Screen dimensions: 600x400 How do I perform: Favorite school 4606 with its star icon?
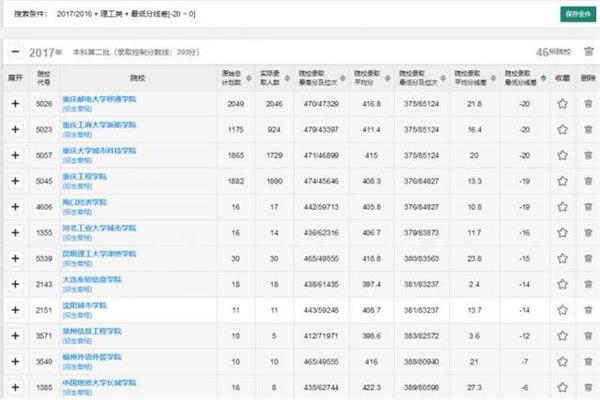click(562, 207)
